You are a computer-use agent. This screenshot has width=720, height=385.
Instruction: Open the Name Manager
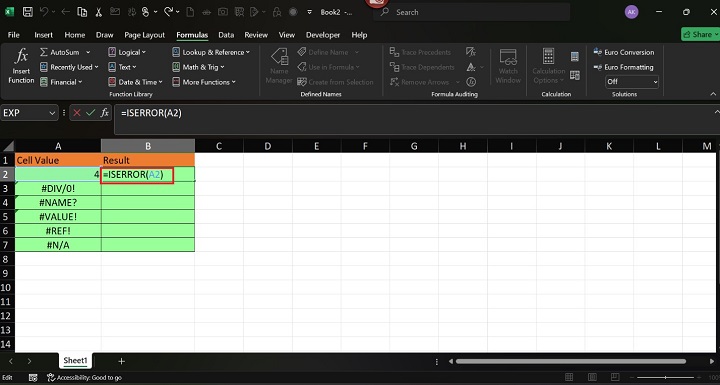point(279,66)
